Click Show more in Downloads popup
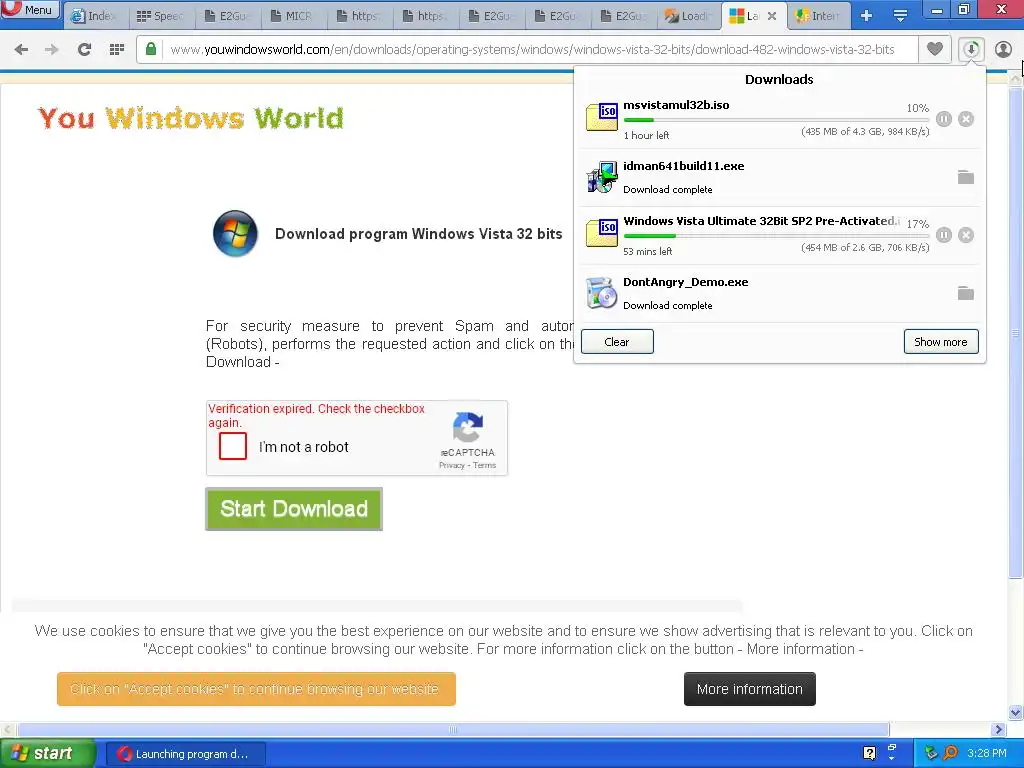This screenshot has height=768, width=1024. click(941, 342)
